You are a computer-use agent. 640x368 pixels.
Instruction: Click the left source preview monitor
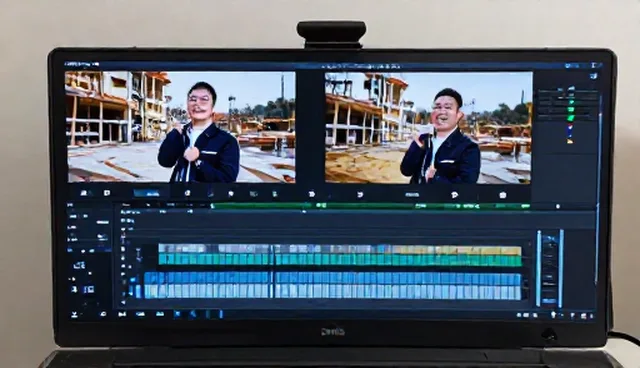click(x=180, y=127)
